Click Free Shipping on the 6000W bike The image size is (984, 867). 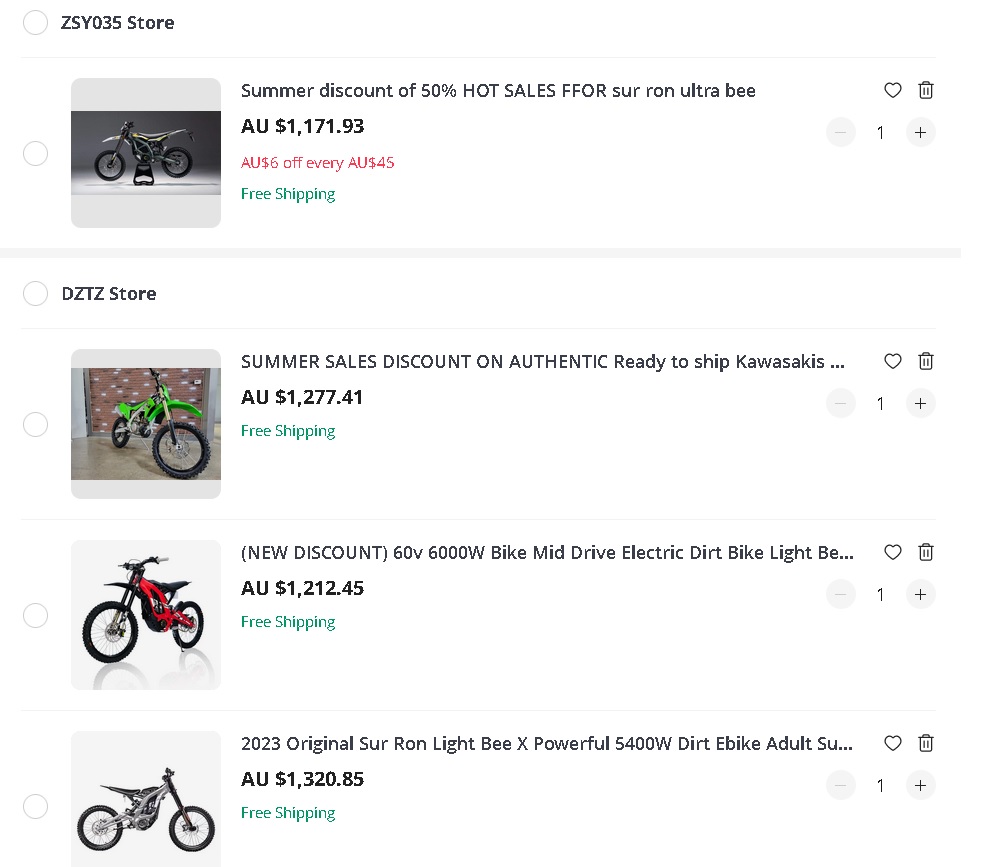pyautogui.click(x=288, y=621)
